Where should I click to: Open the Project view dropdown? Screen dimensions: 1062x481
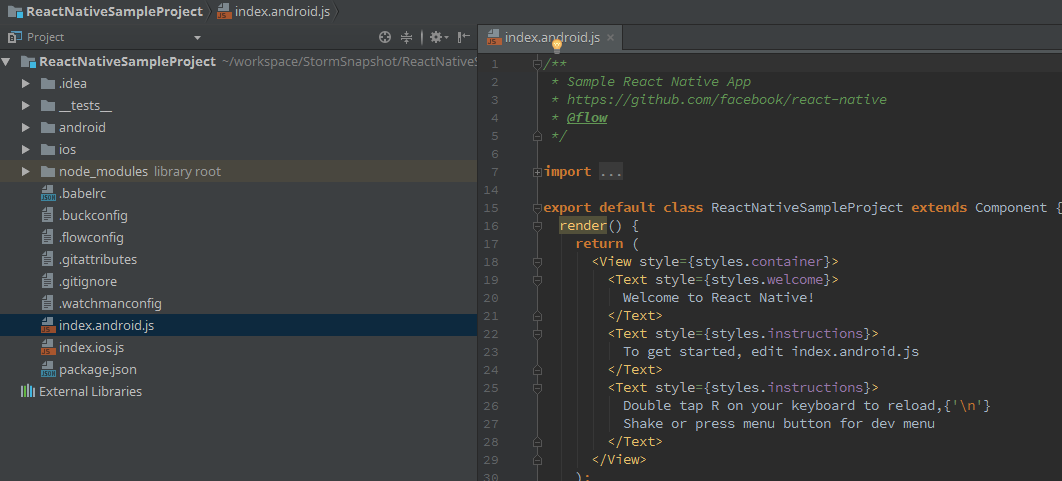pos(197,38)
